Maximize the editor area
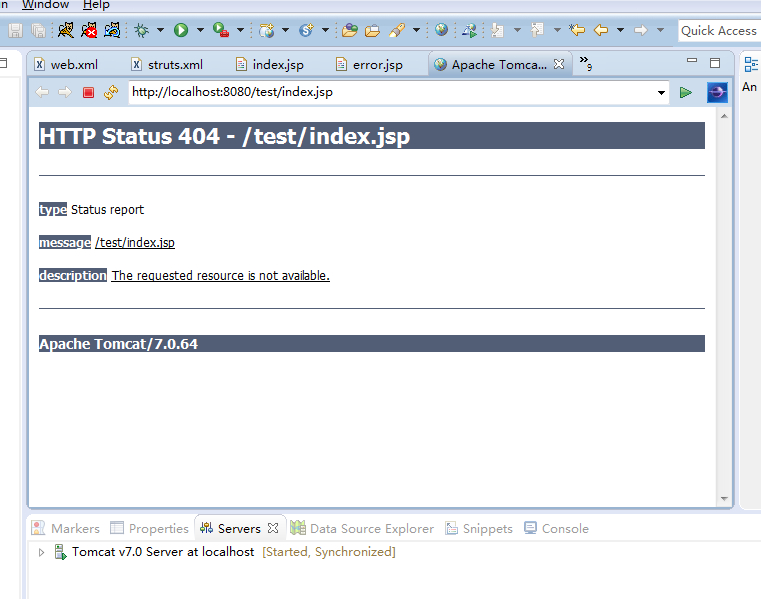This screenshot has width=761, height=599. pyautogui.click(x=715, y=63)
